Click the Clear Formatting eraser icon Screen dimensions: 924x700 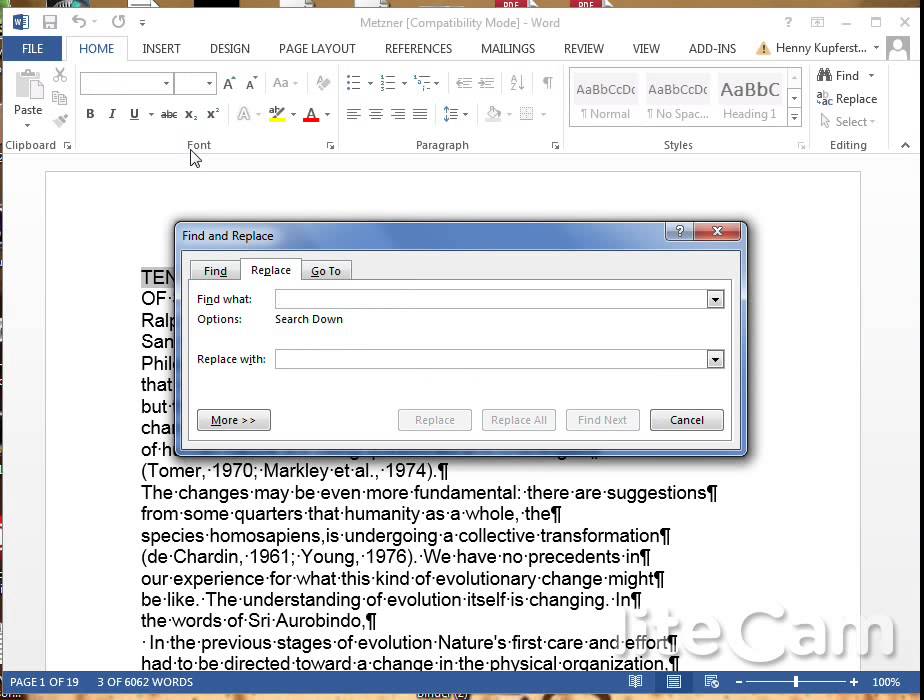click(323, 83)
